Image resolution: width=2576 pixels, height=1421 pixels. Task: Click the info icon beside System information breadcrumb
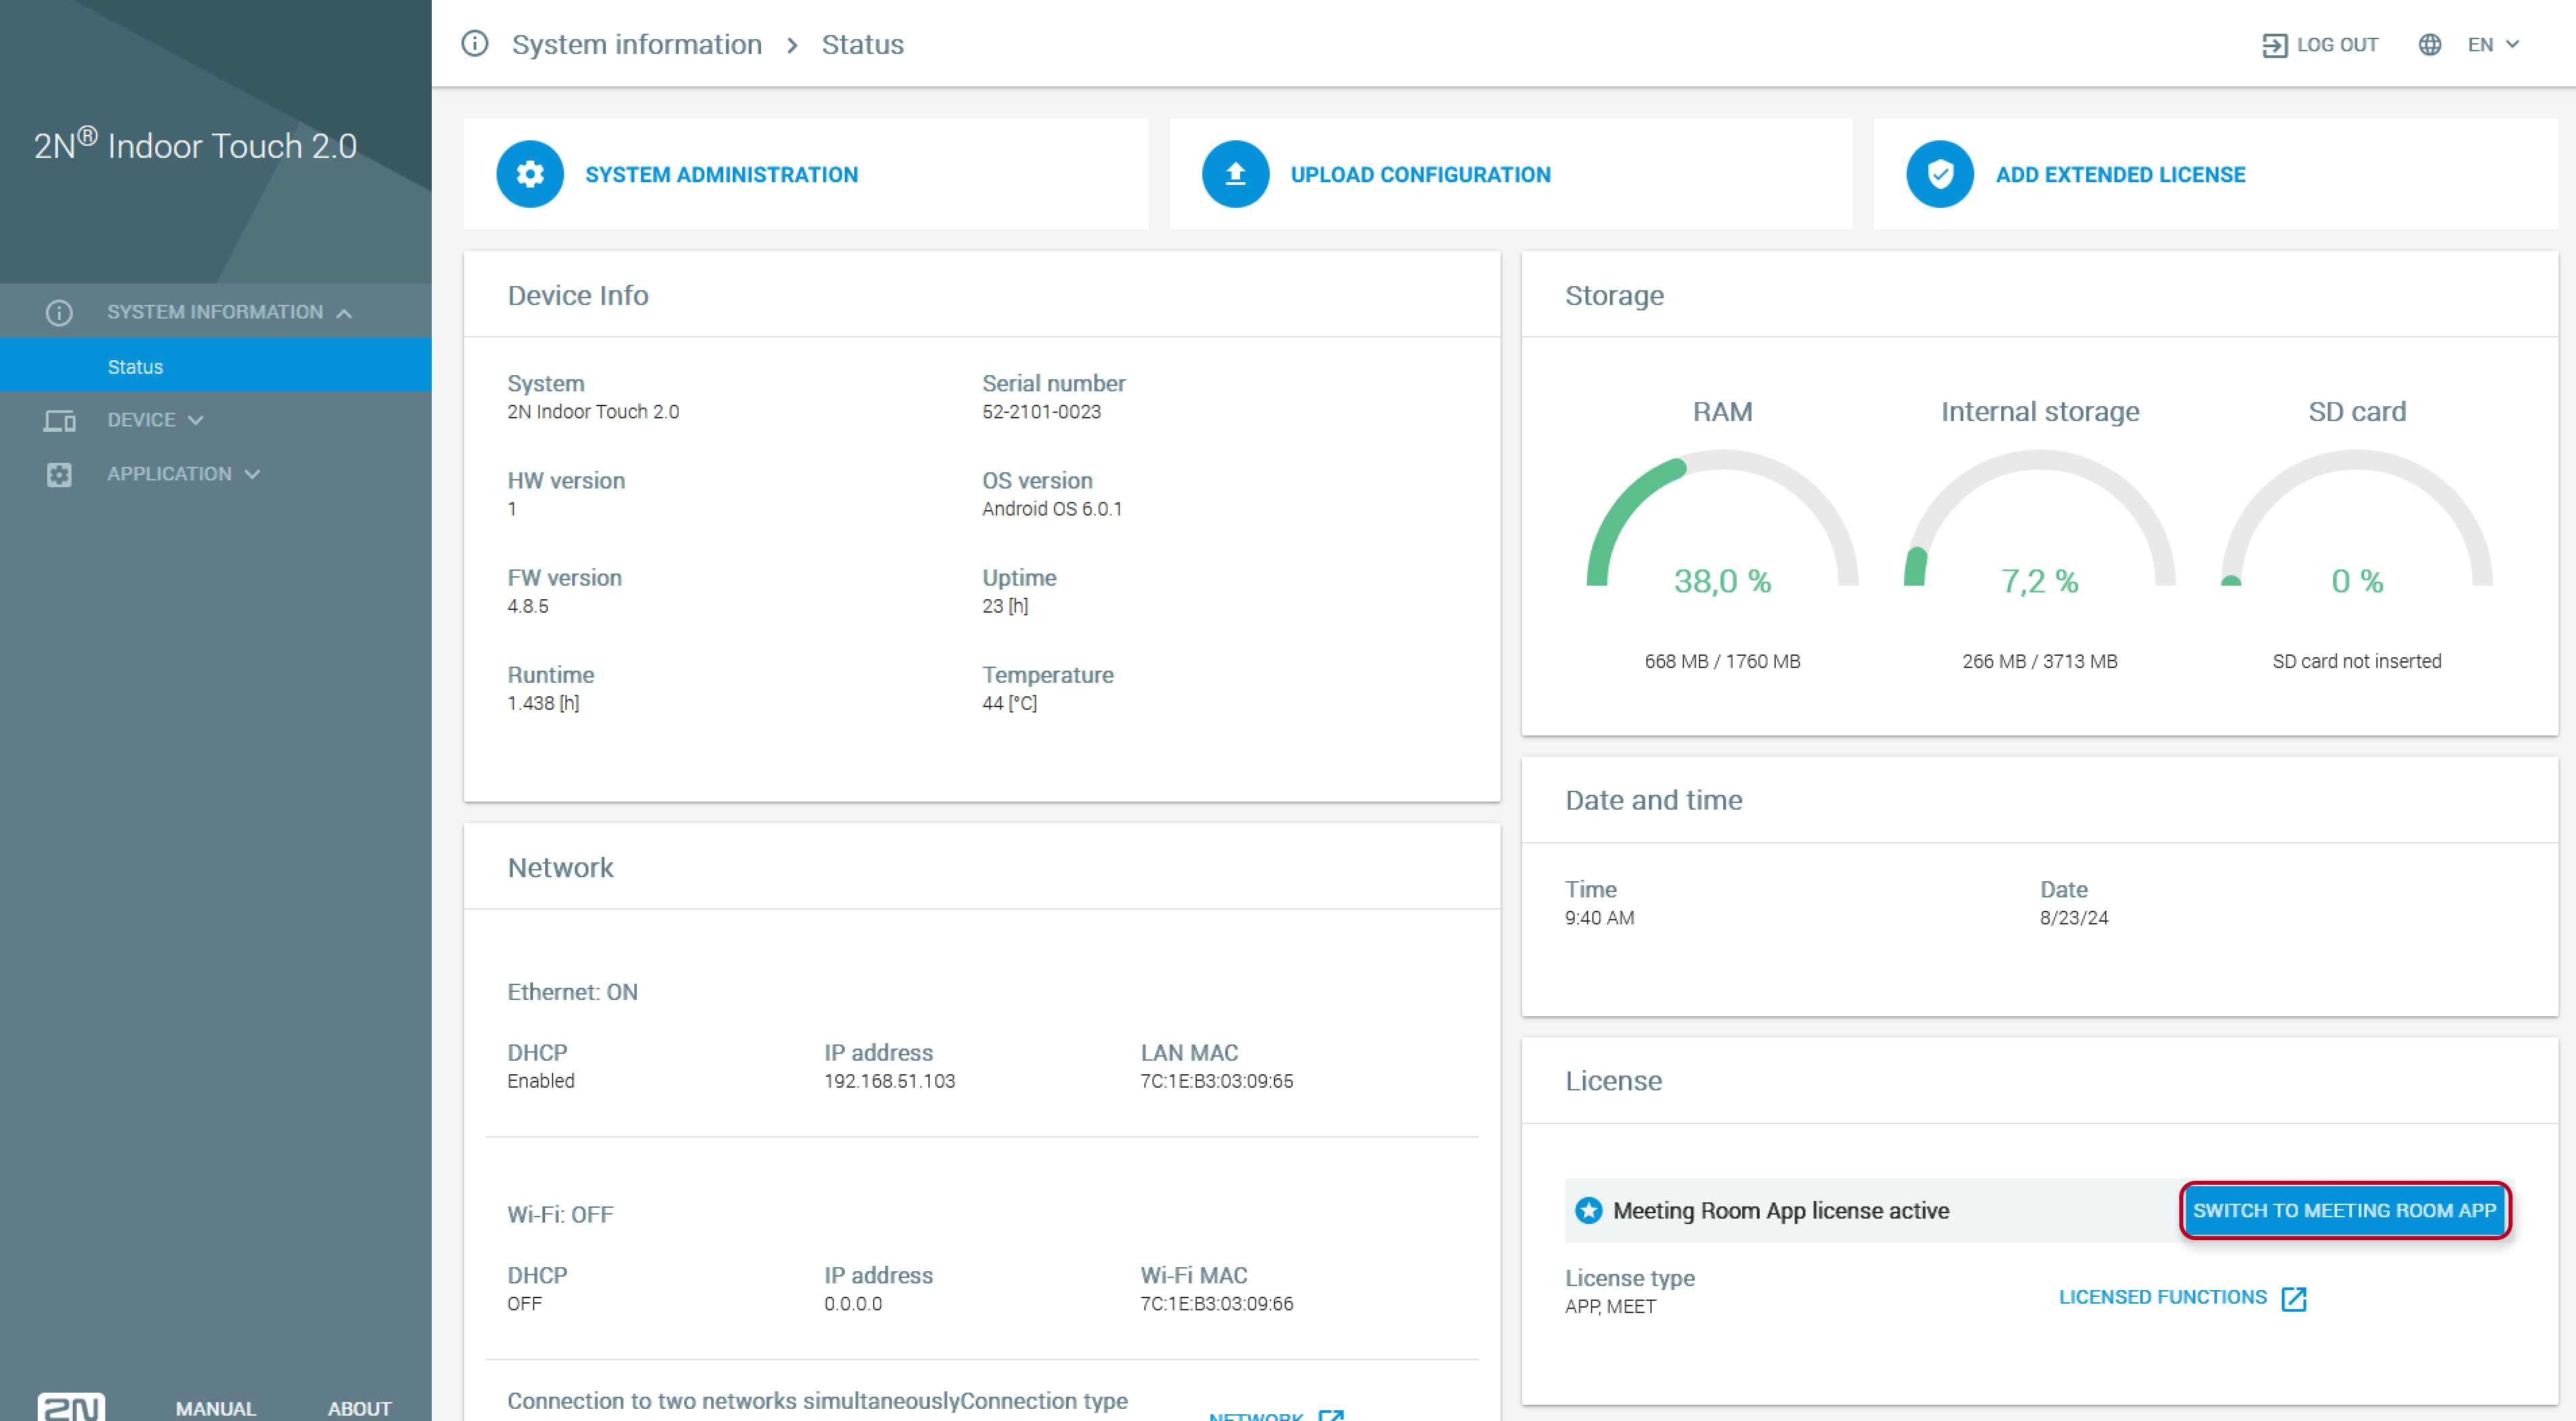[x=475, y=44]
